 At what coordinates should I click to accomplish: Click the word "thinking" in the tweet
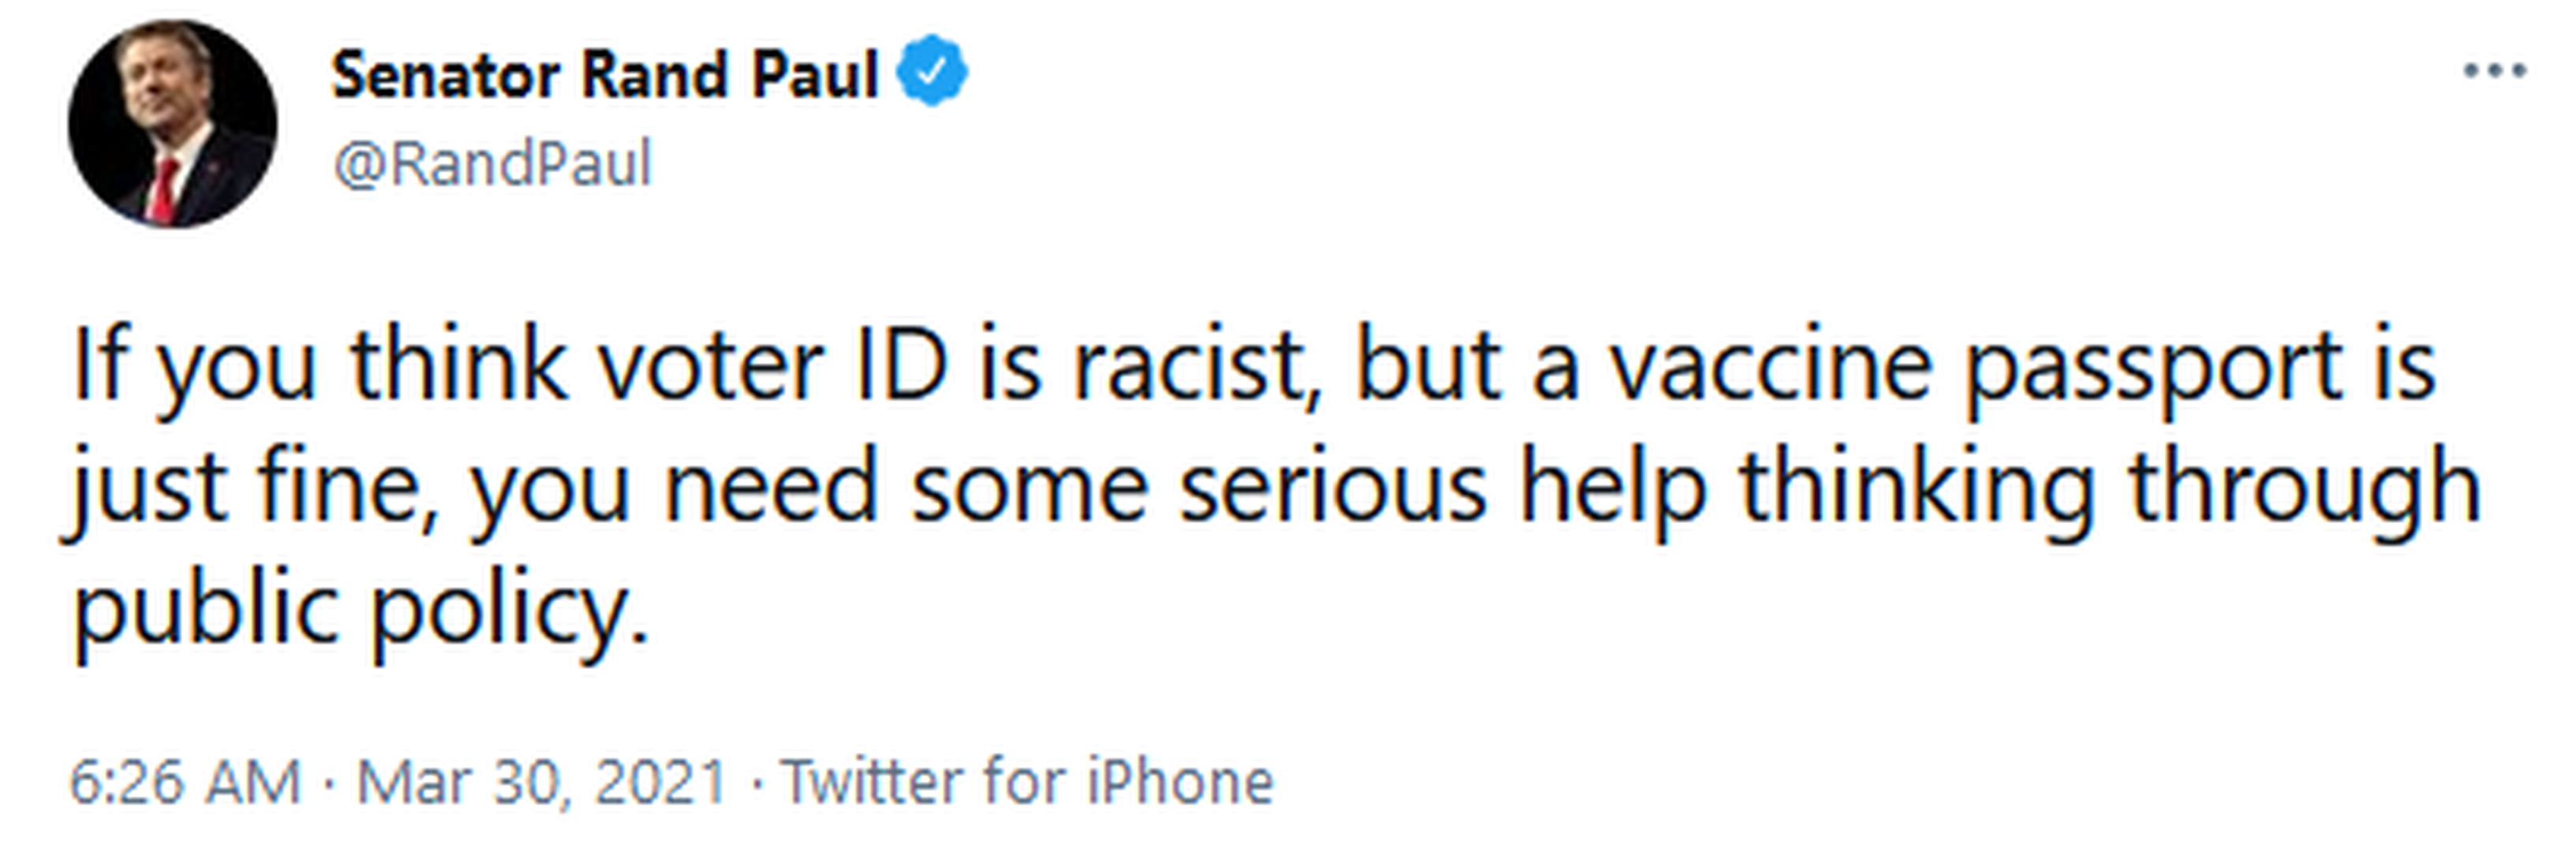pyautogui.click(x=1916, y=488)
